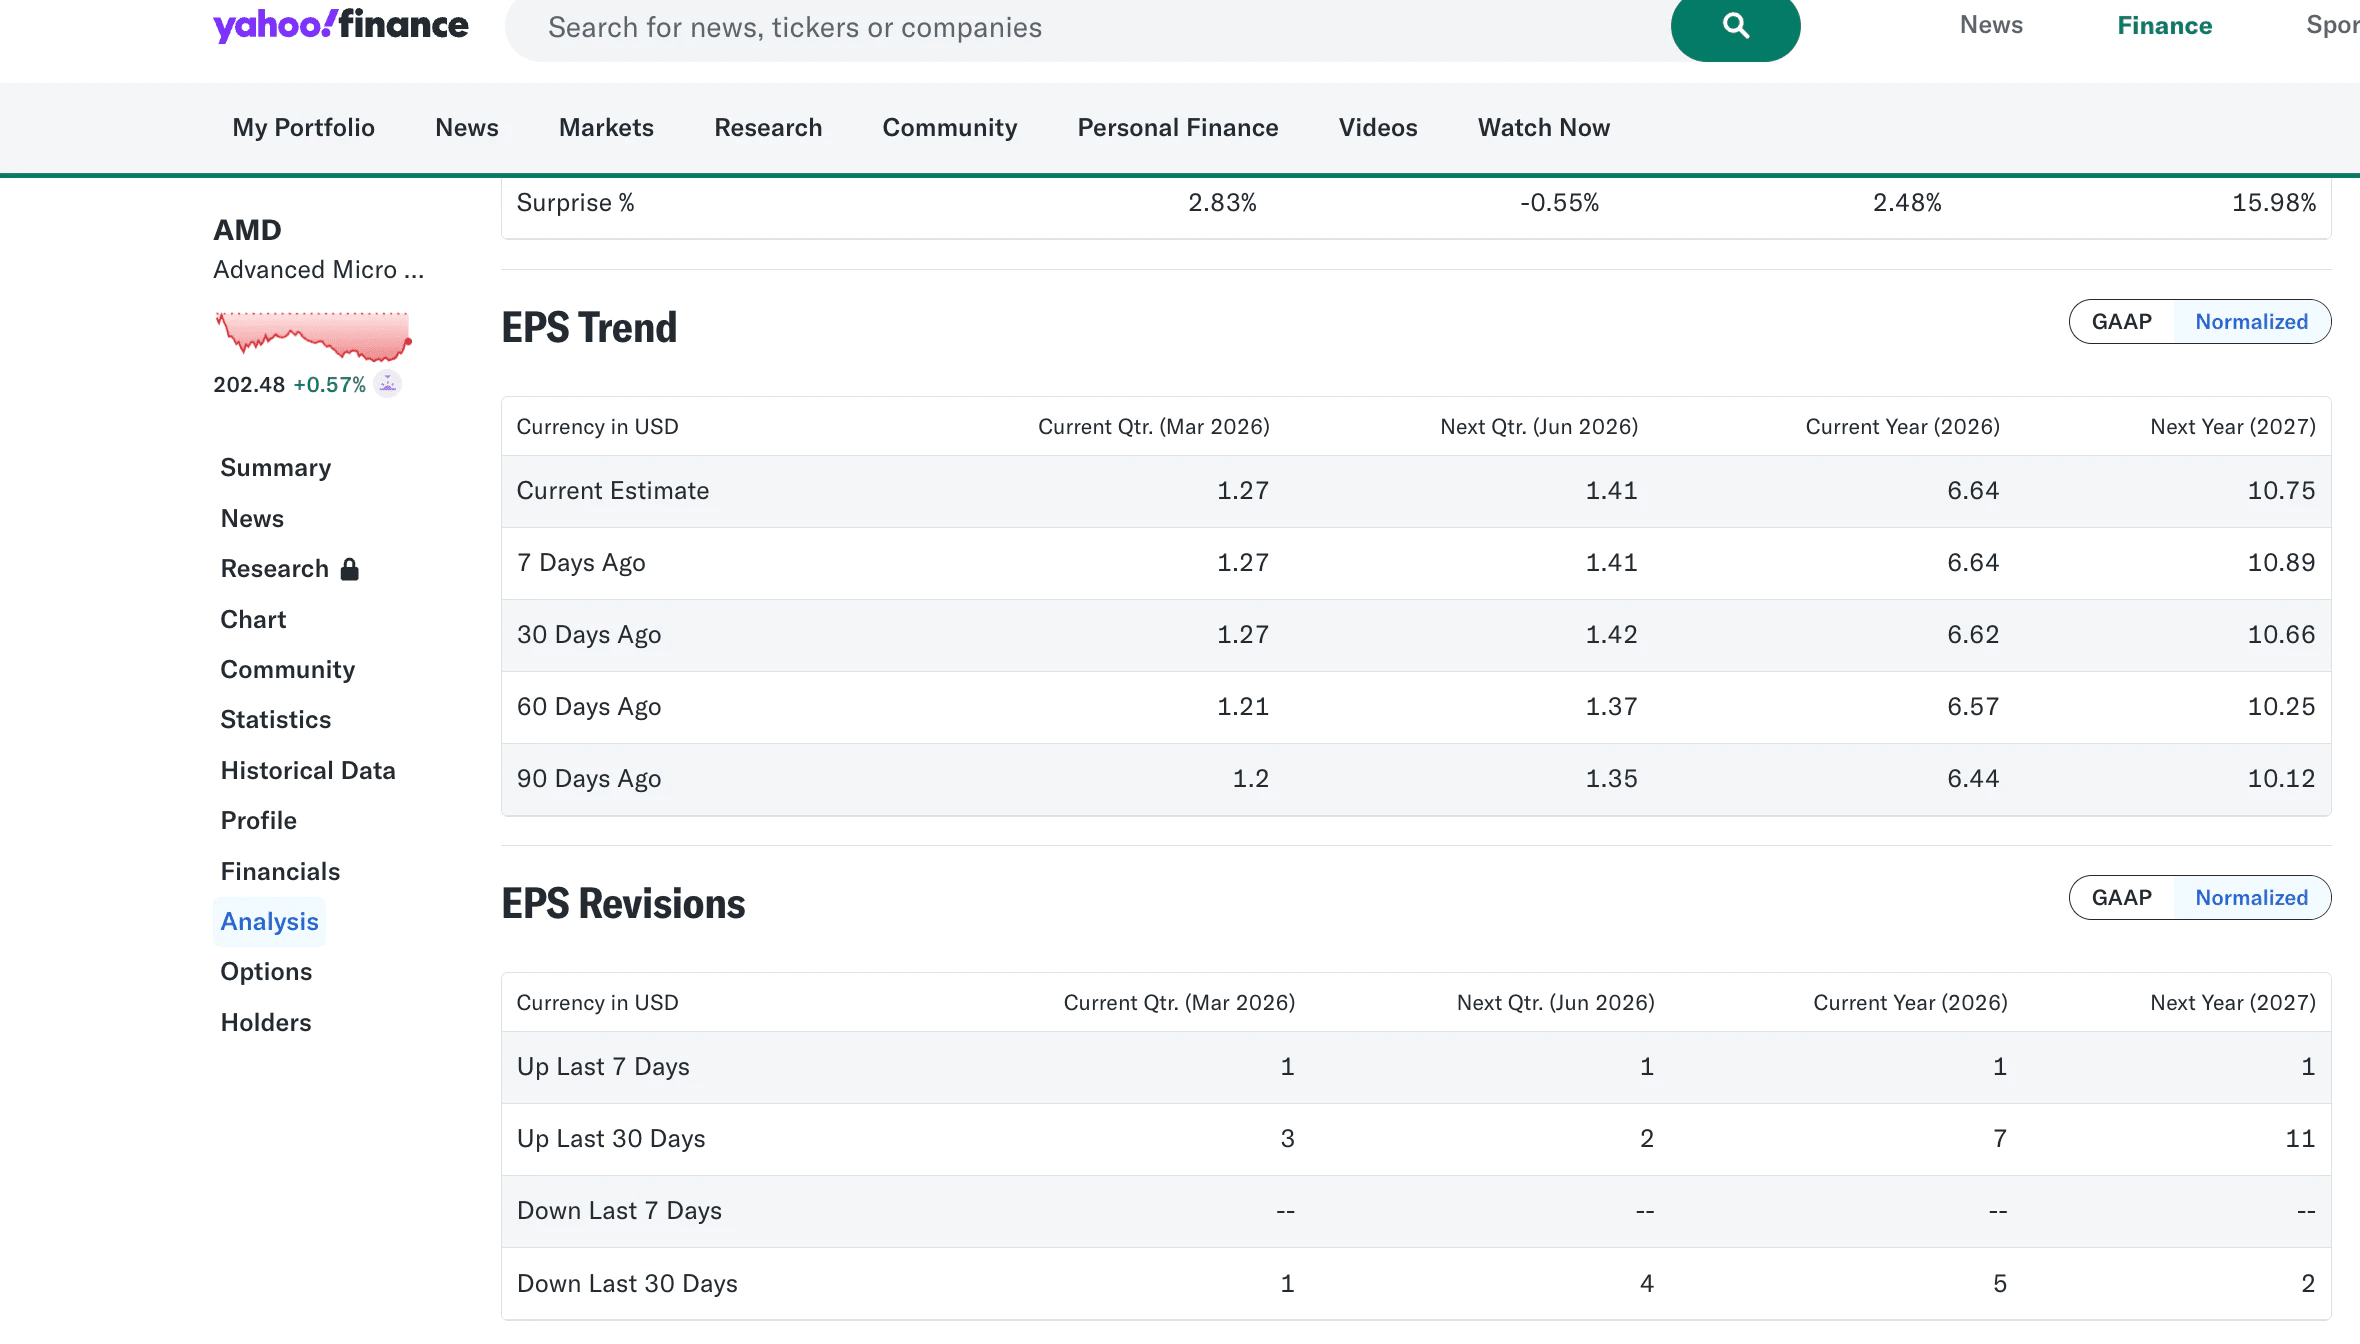Screen dimensions: 2360x1344
Task: Click the Yahoo Finance logo
Action: point(341,25)
